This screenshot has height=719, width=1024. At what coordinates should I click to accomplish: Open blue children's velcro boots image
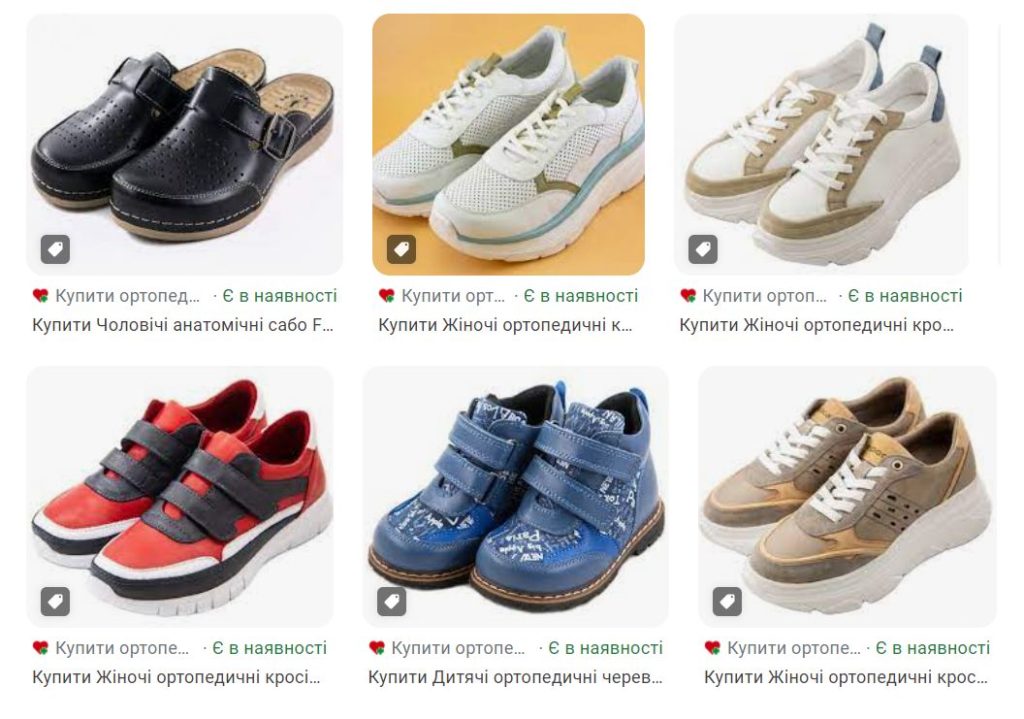pyautogui.click(x=515, y=496)
